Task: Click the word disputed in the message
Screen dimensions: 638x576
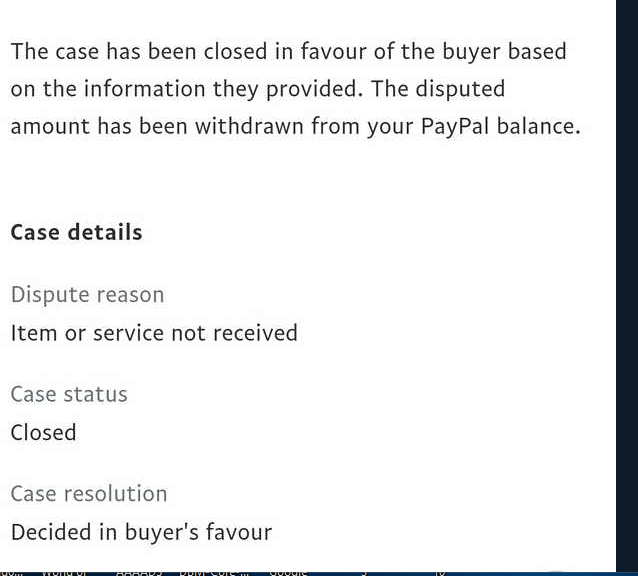Action: pos(459,89)
